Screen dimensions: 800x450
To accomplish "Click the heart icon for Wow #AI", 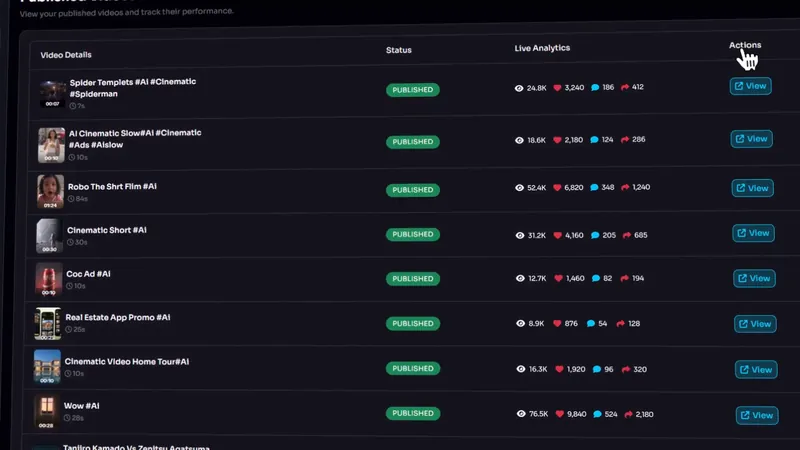I will (x=560, y=414).
